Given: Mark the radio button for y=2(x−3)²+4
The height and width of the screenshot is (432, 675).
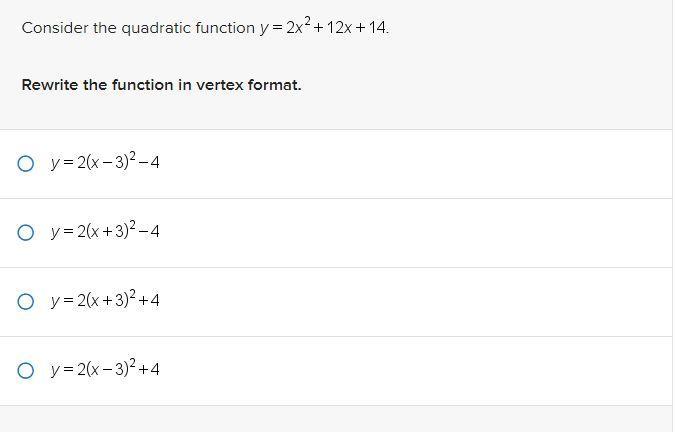Looking at the screenshot, I should (26, 370).
